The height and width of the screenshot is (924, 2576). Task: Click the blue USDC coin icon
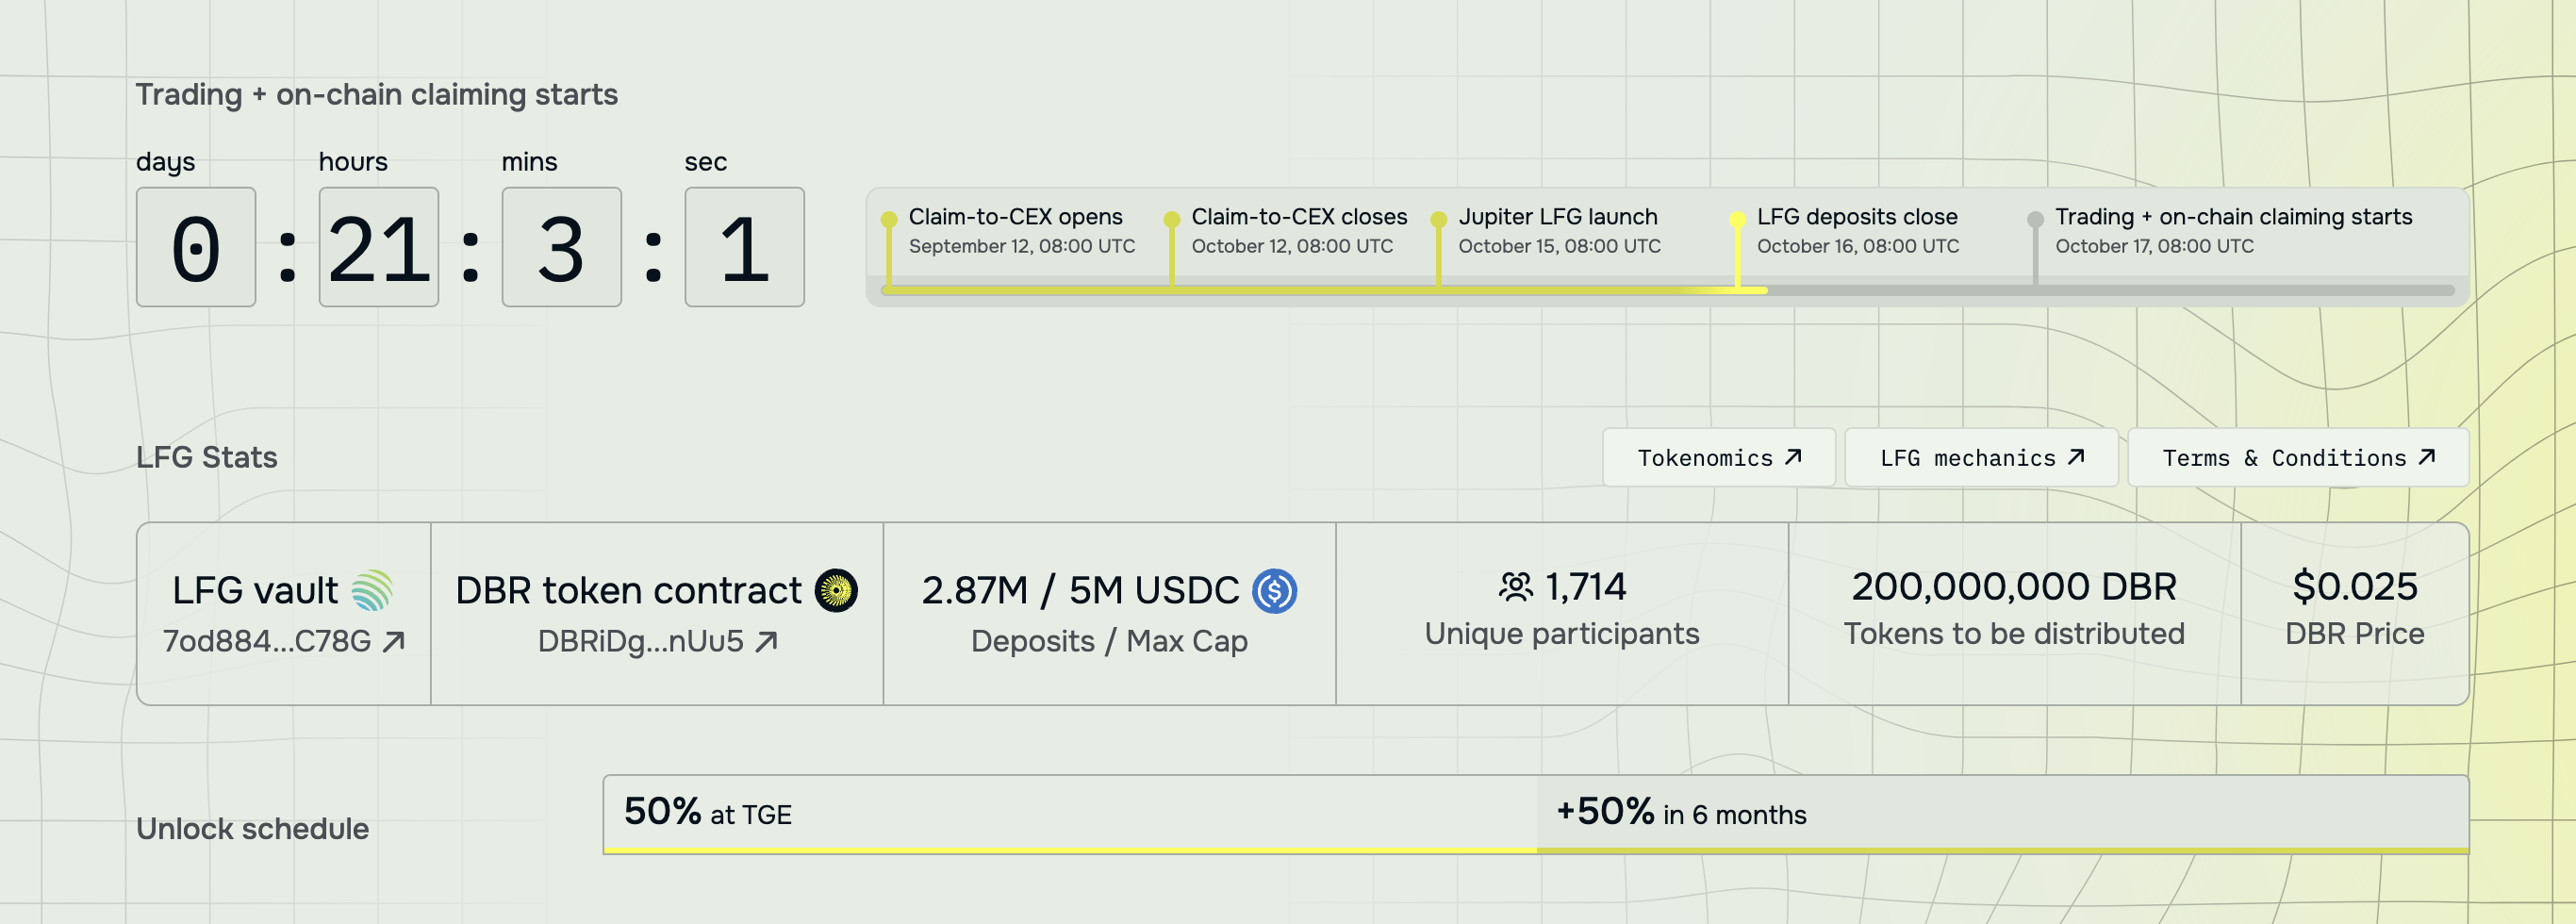click(x=1275, y=590)
